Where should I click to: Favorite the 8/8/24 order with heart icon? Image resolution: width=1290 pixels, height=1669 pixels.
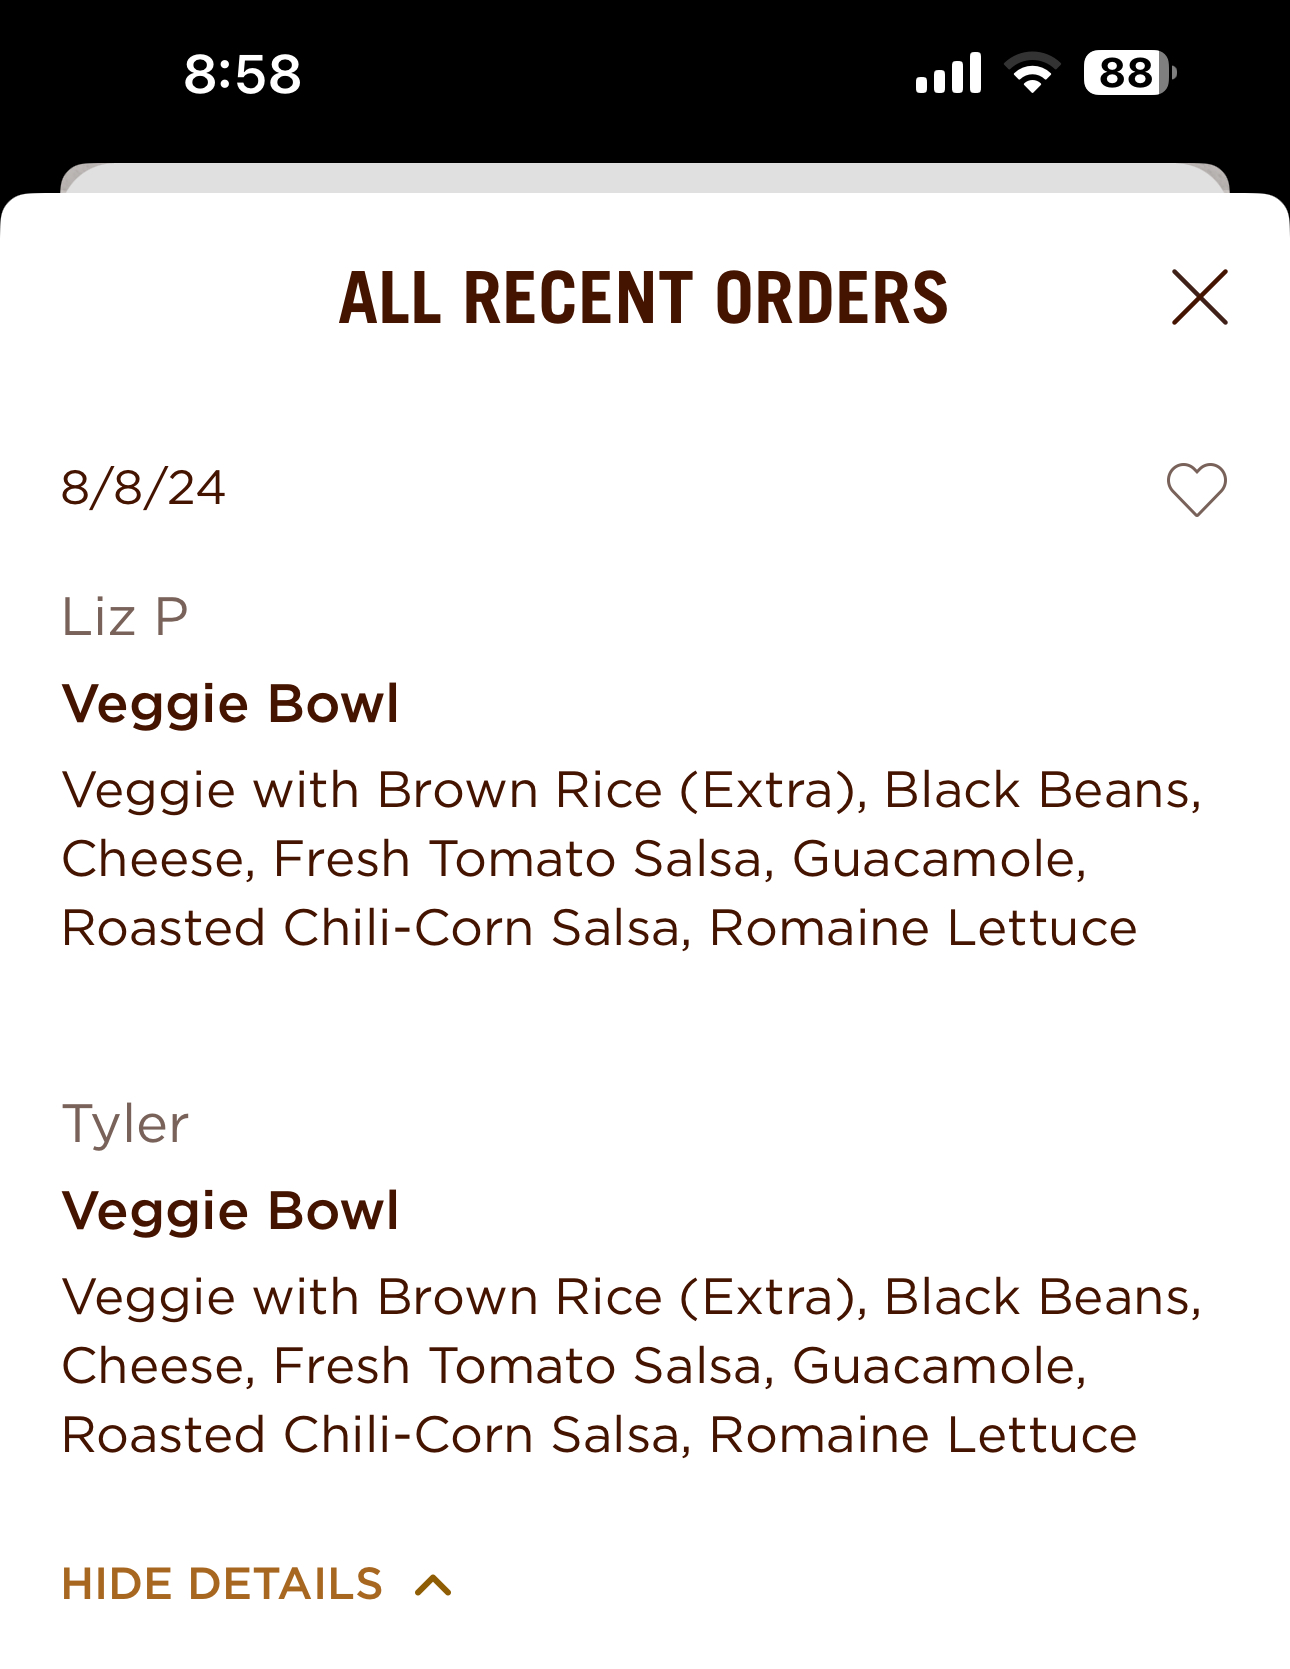(x=1196, y=490)
